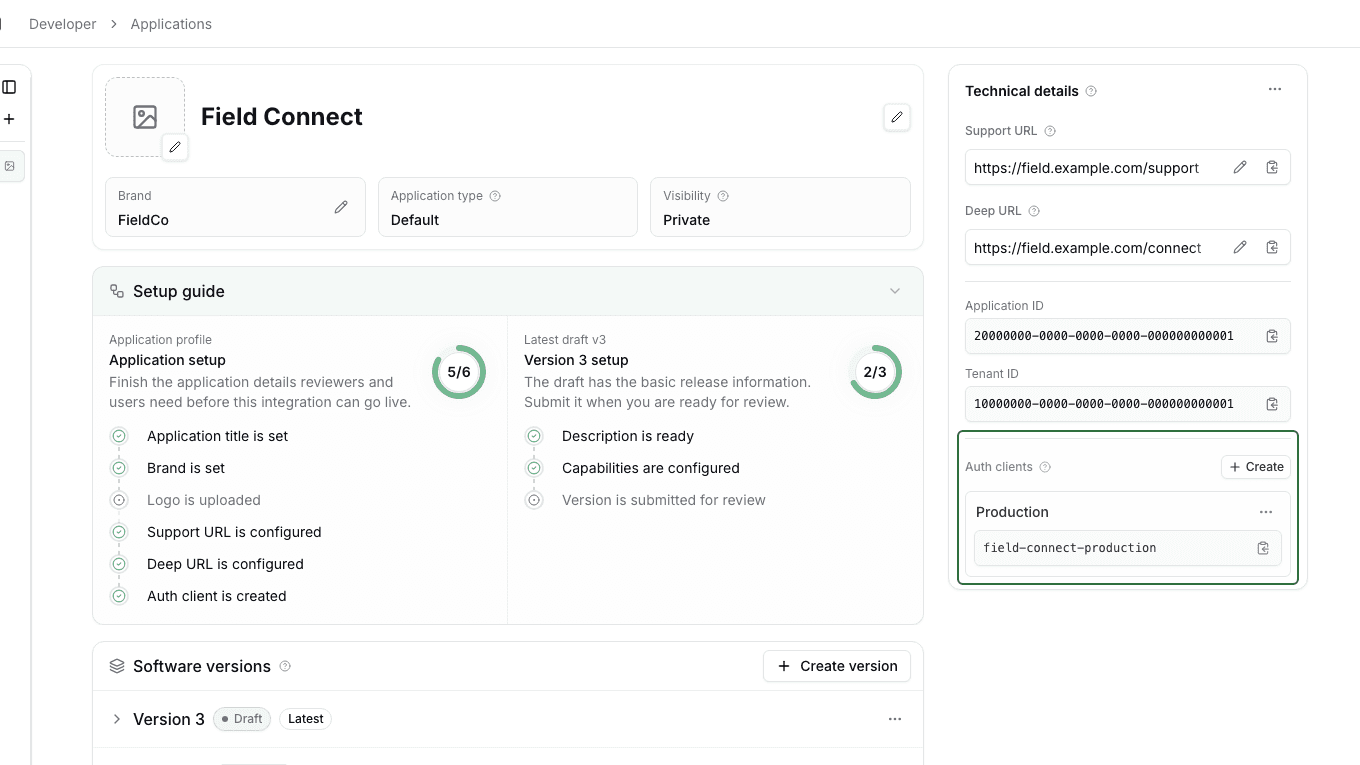Viewport: 1360px width, 765px height.
Task: Click the Tenant ID value
Action: pos(1104,404)
